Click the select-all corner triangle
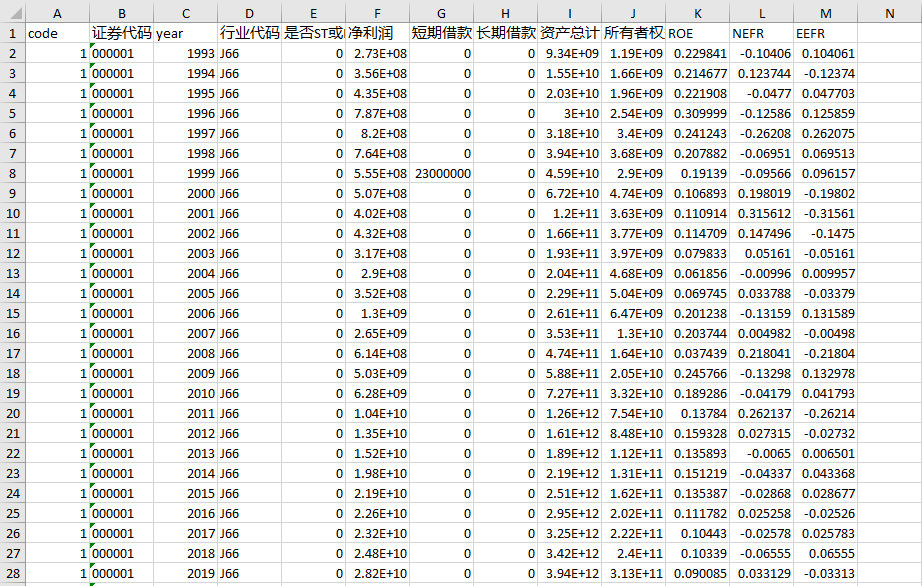This screenshot has height=586, width=922. pos(14,13)
